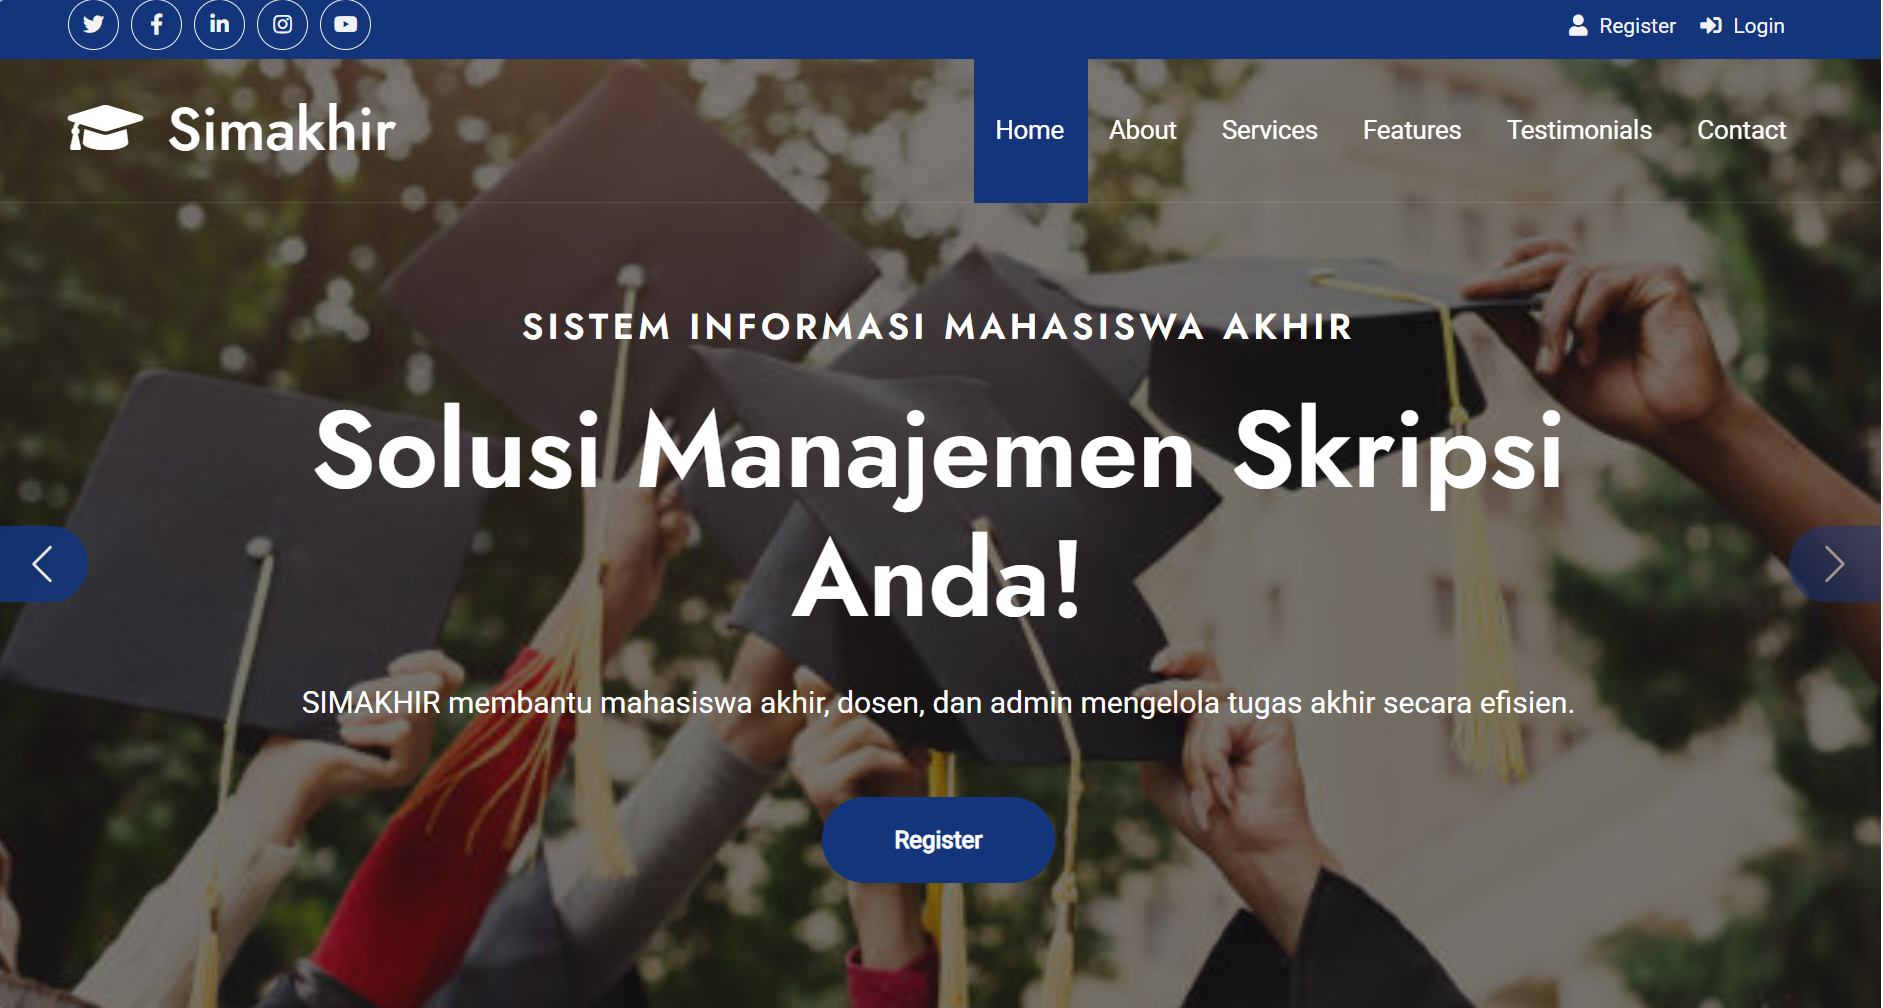1883x1008 pixels.
Task: Open the Contact navigation item
Action: click(x=1741, y=131)
